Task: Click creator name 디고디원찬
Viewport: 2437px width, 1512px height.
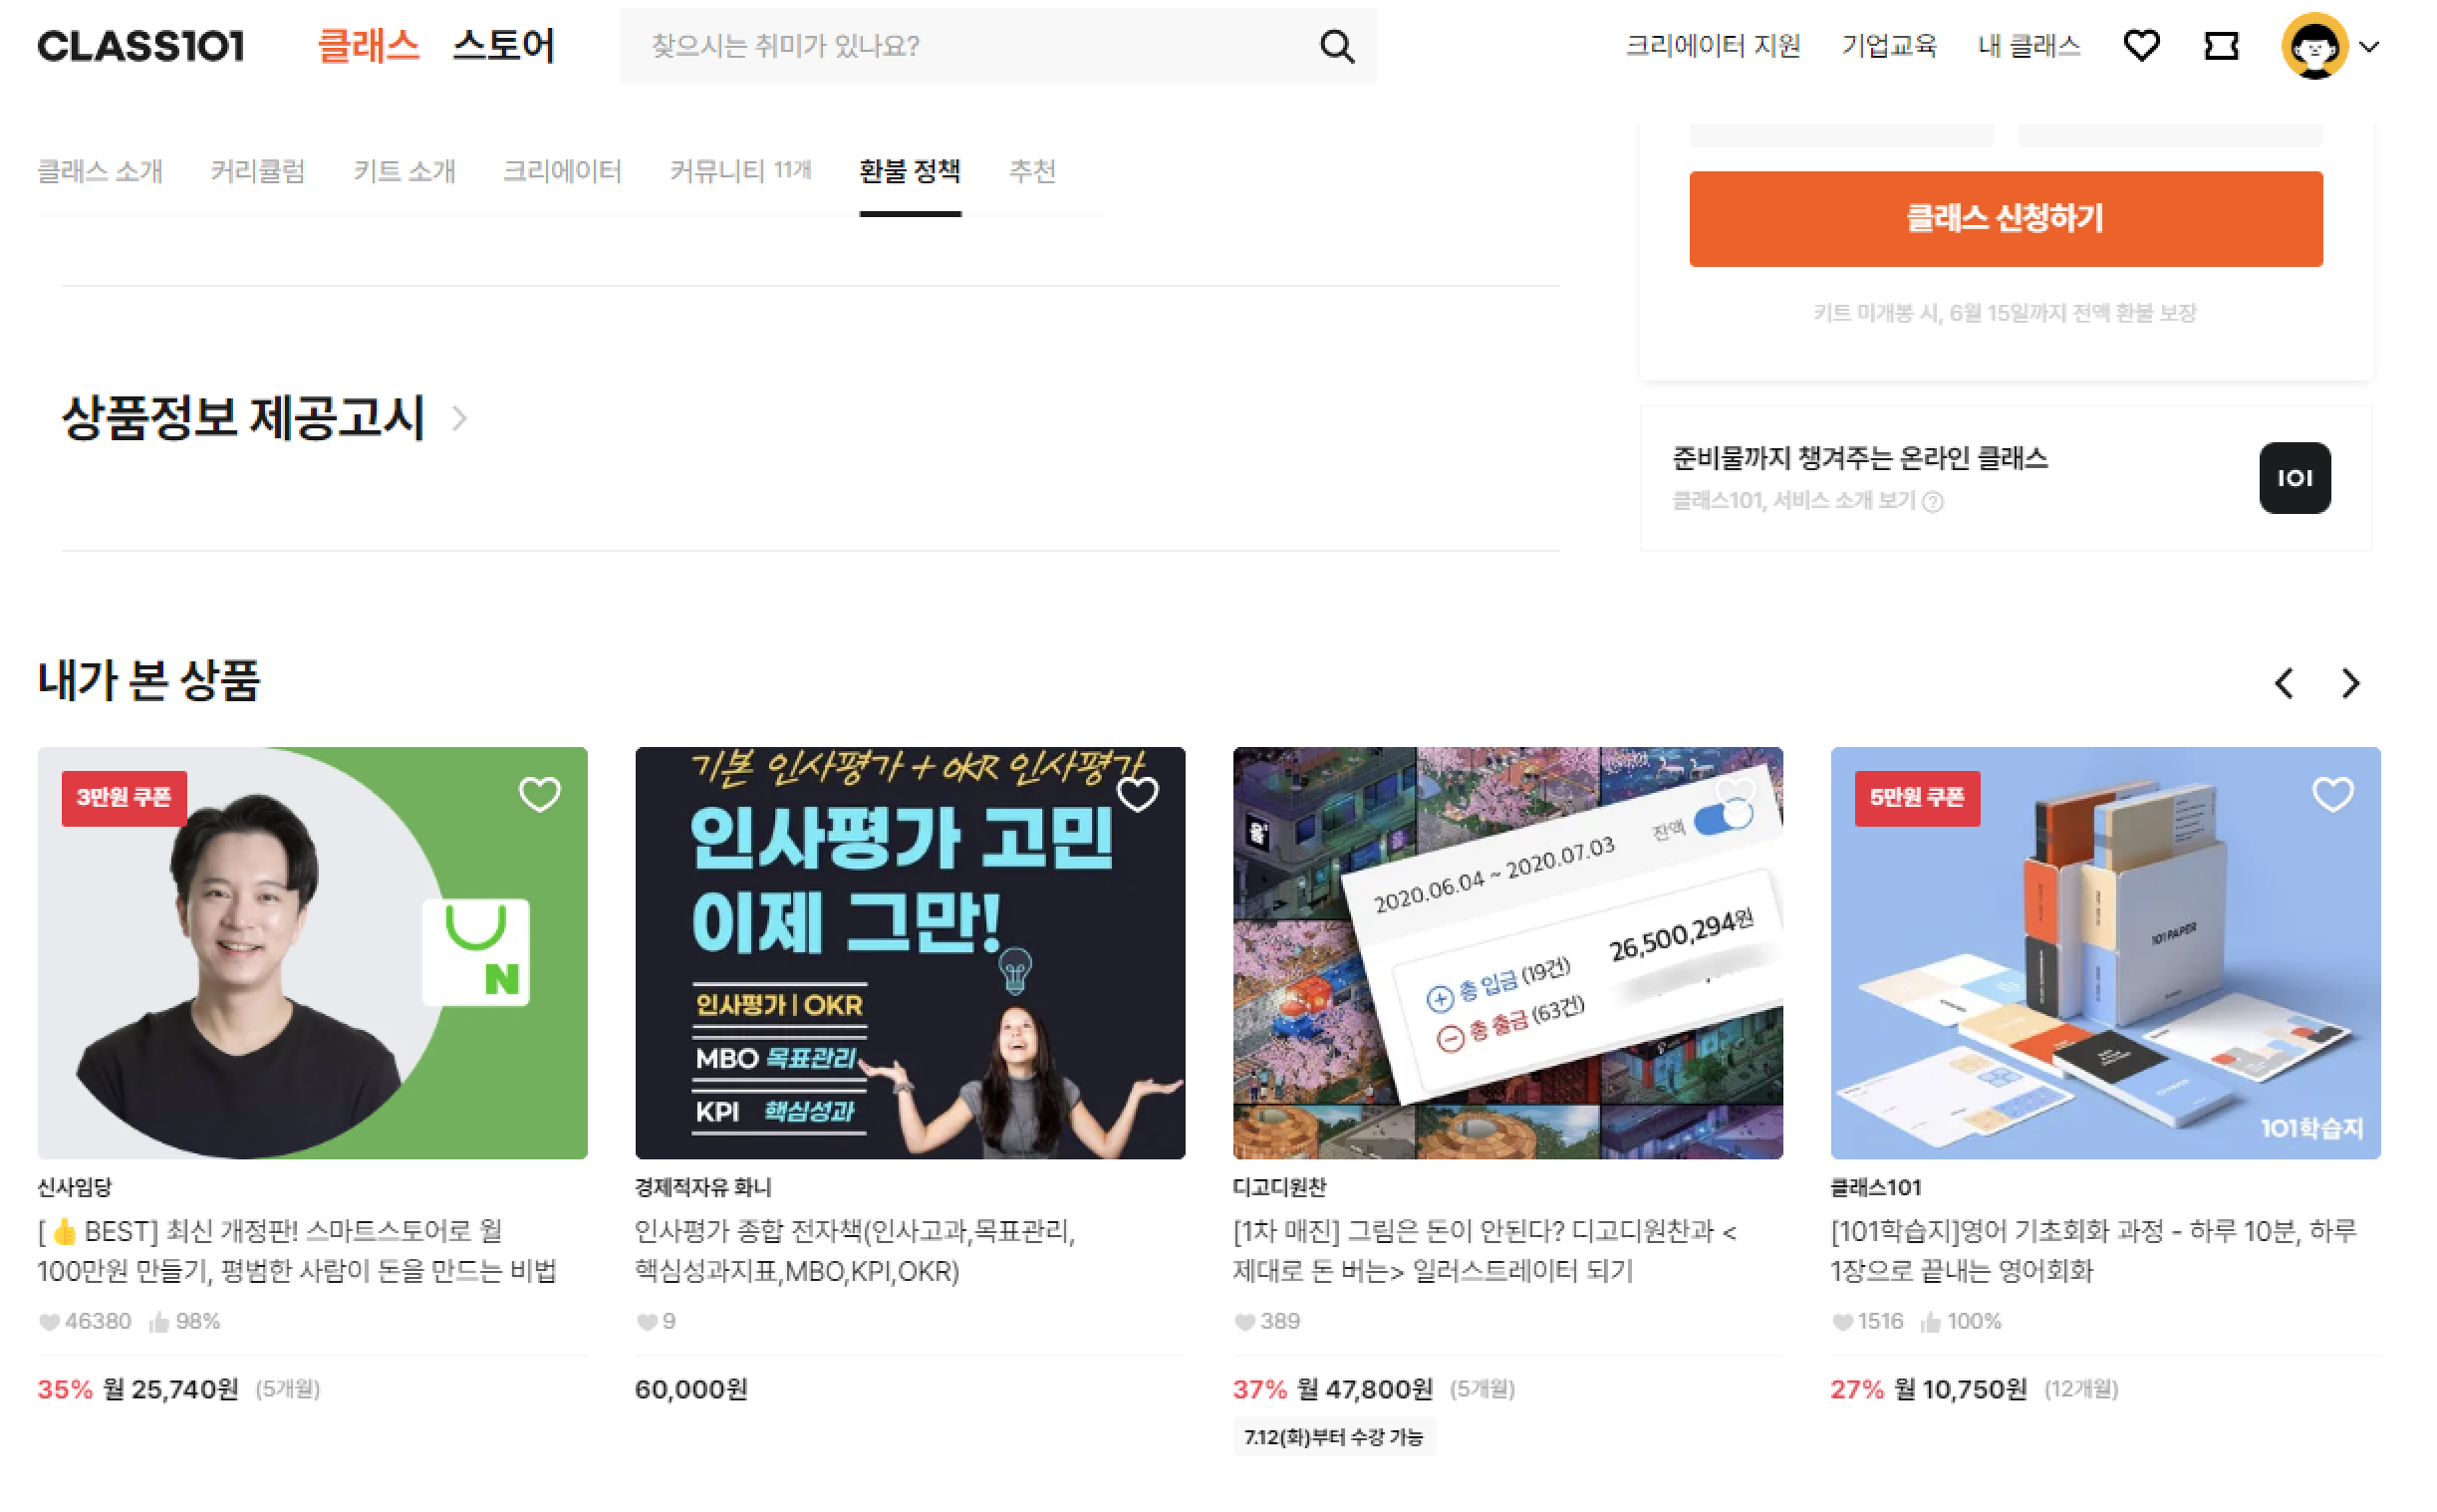Action: pos(1279,1186)
